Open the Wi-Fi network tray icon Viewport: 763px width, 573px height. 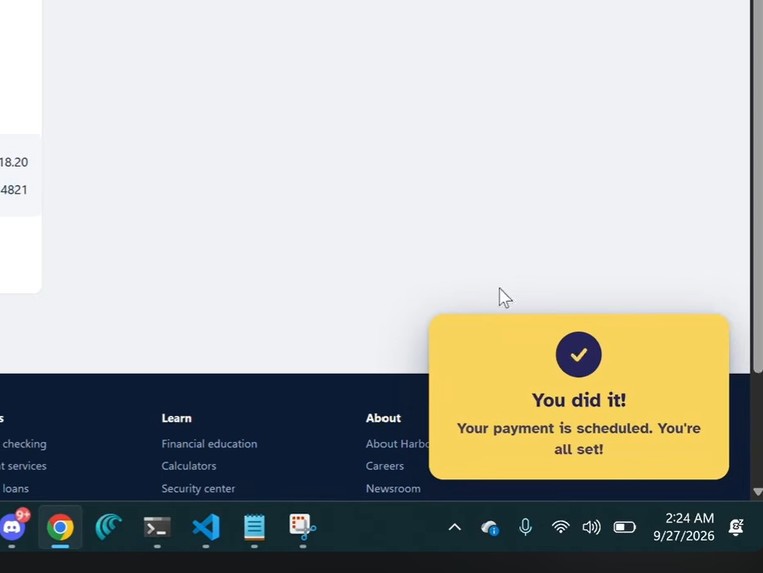coord(561,527)
